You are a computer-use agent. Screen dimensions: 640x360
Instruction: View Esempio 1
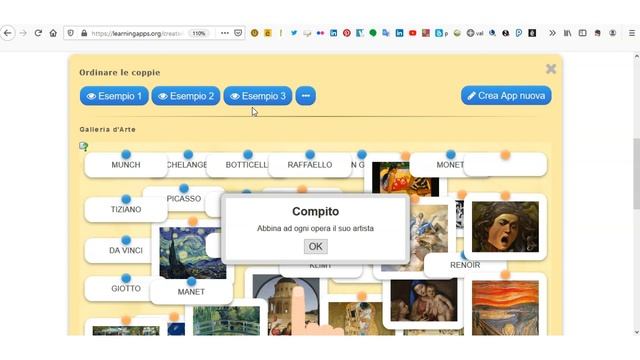point(114,96)
